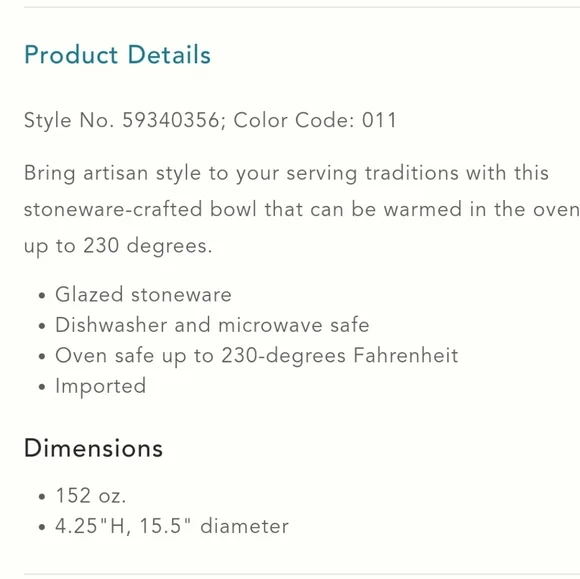Click the Bring artisan style description line

tap(286, 173)
